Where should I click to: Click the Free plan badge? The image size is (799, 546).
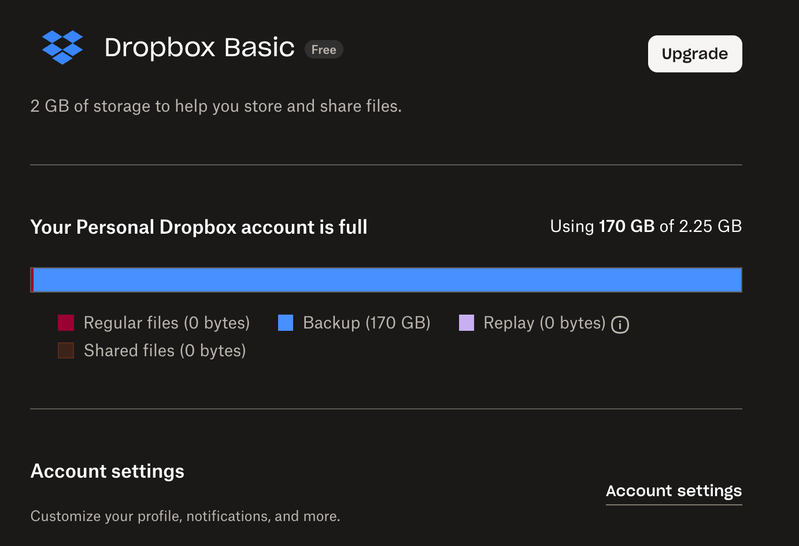point(323,49)
